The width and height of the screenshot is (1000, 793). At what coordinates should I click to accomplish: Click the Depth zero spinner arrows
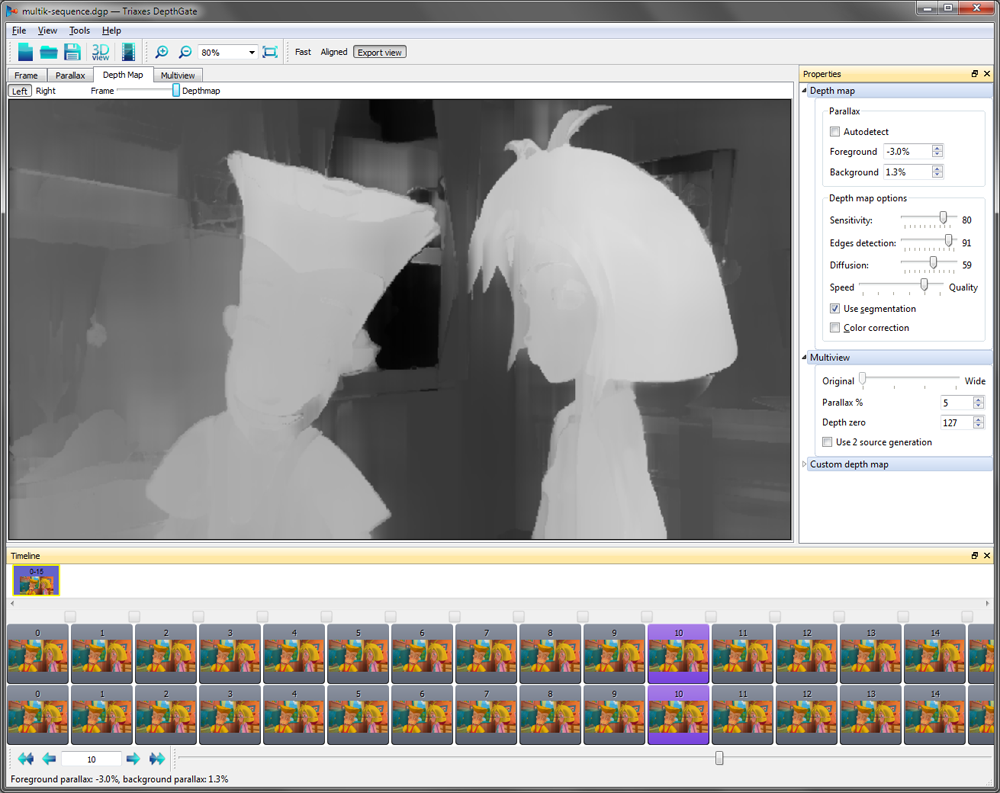(x=978, y=422)
